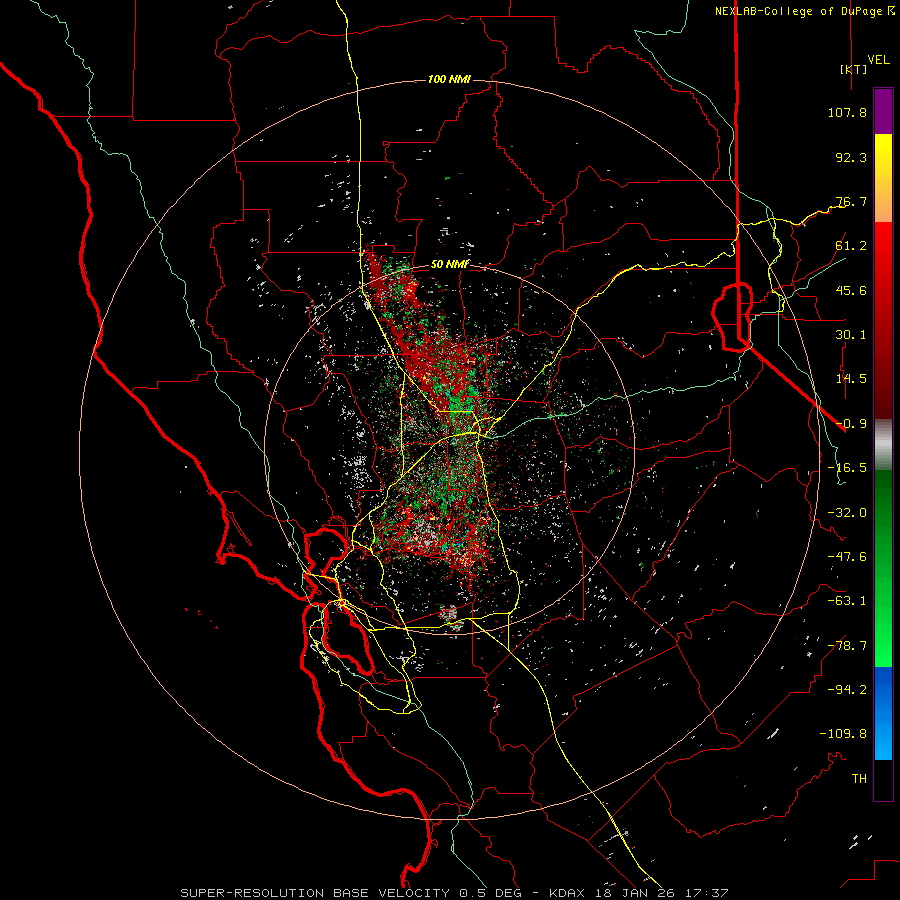
Task: Click the TH label on the color scale
Action: [859, 779]
